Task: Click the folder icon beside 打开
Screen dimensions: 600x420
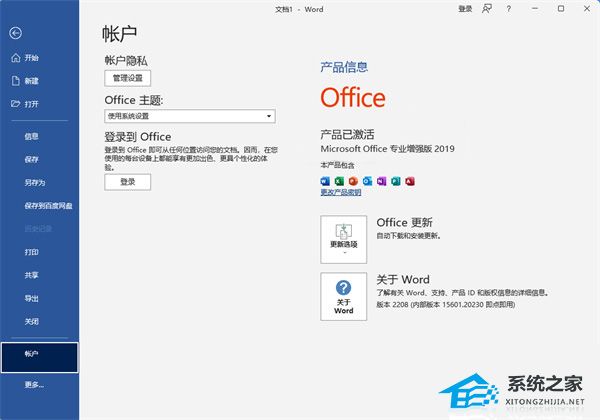Action: [x=15, y=104]
